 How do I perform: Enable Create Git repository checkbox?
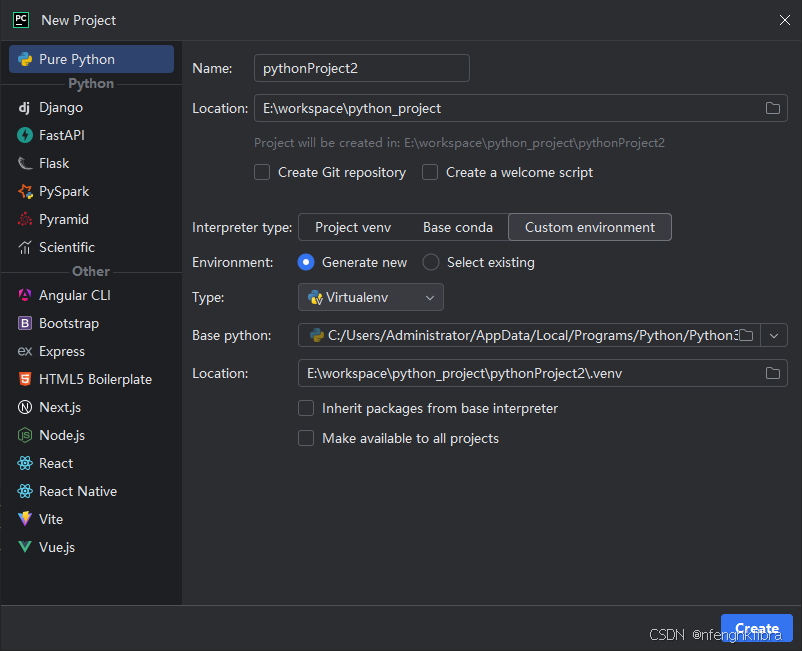(x=262, y=172)
